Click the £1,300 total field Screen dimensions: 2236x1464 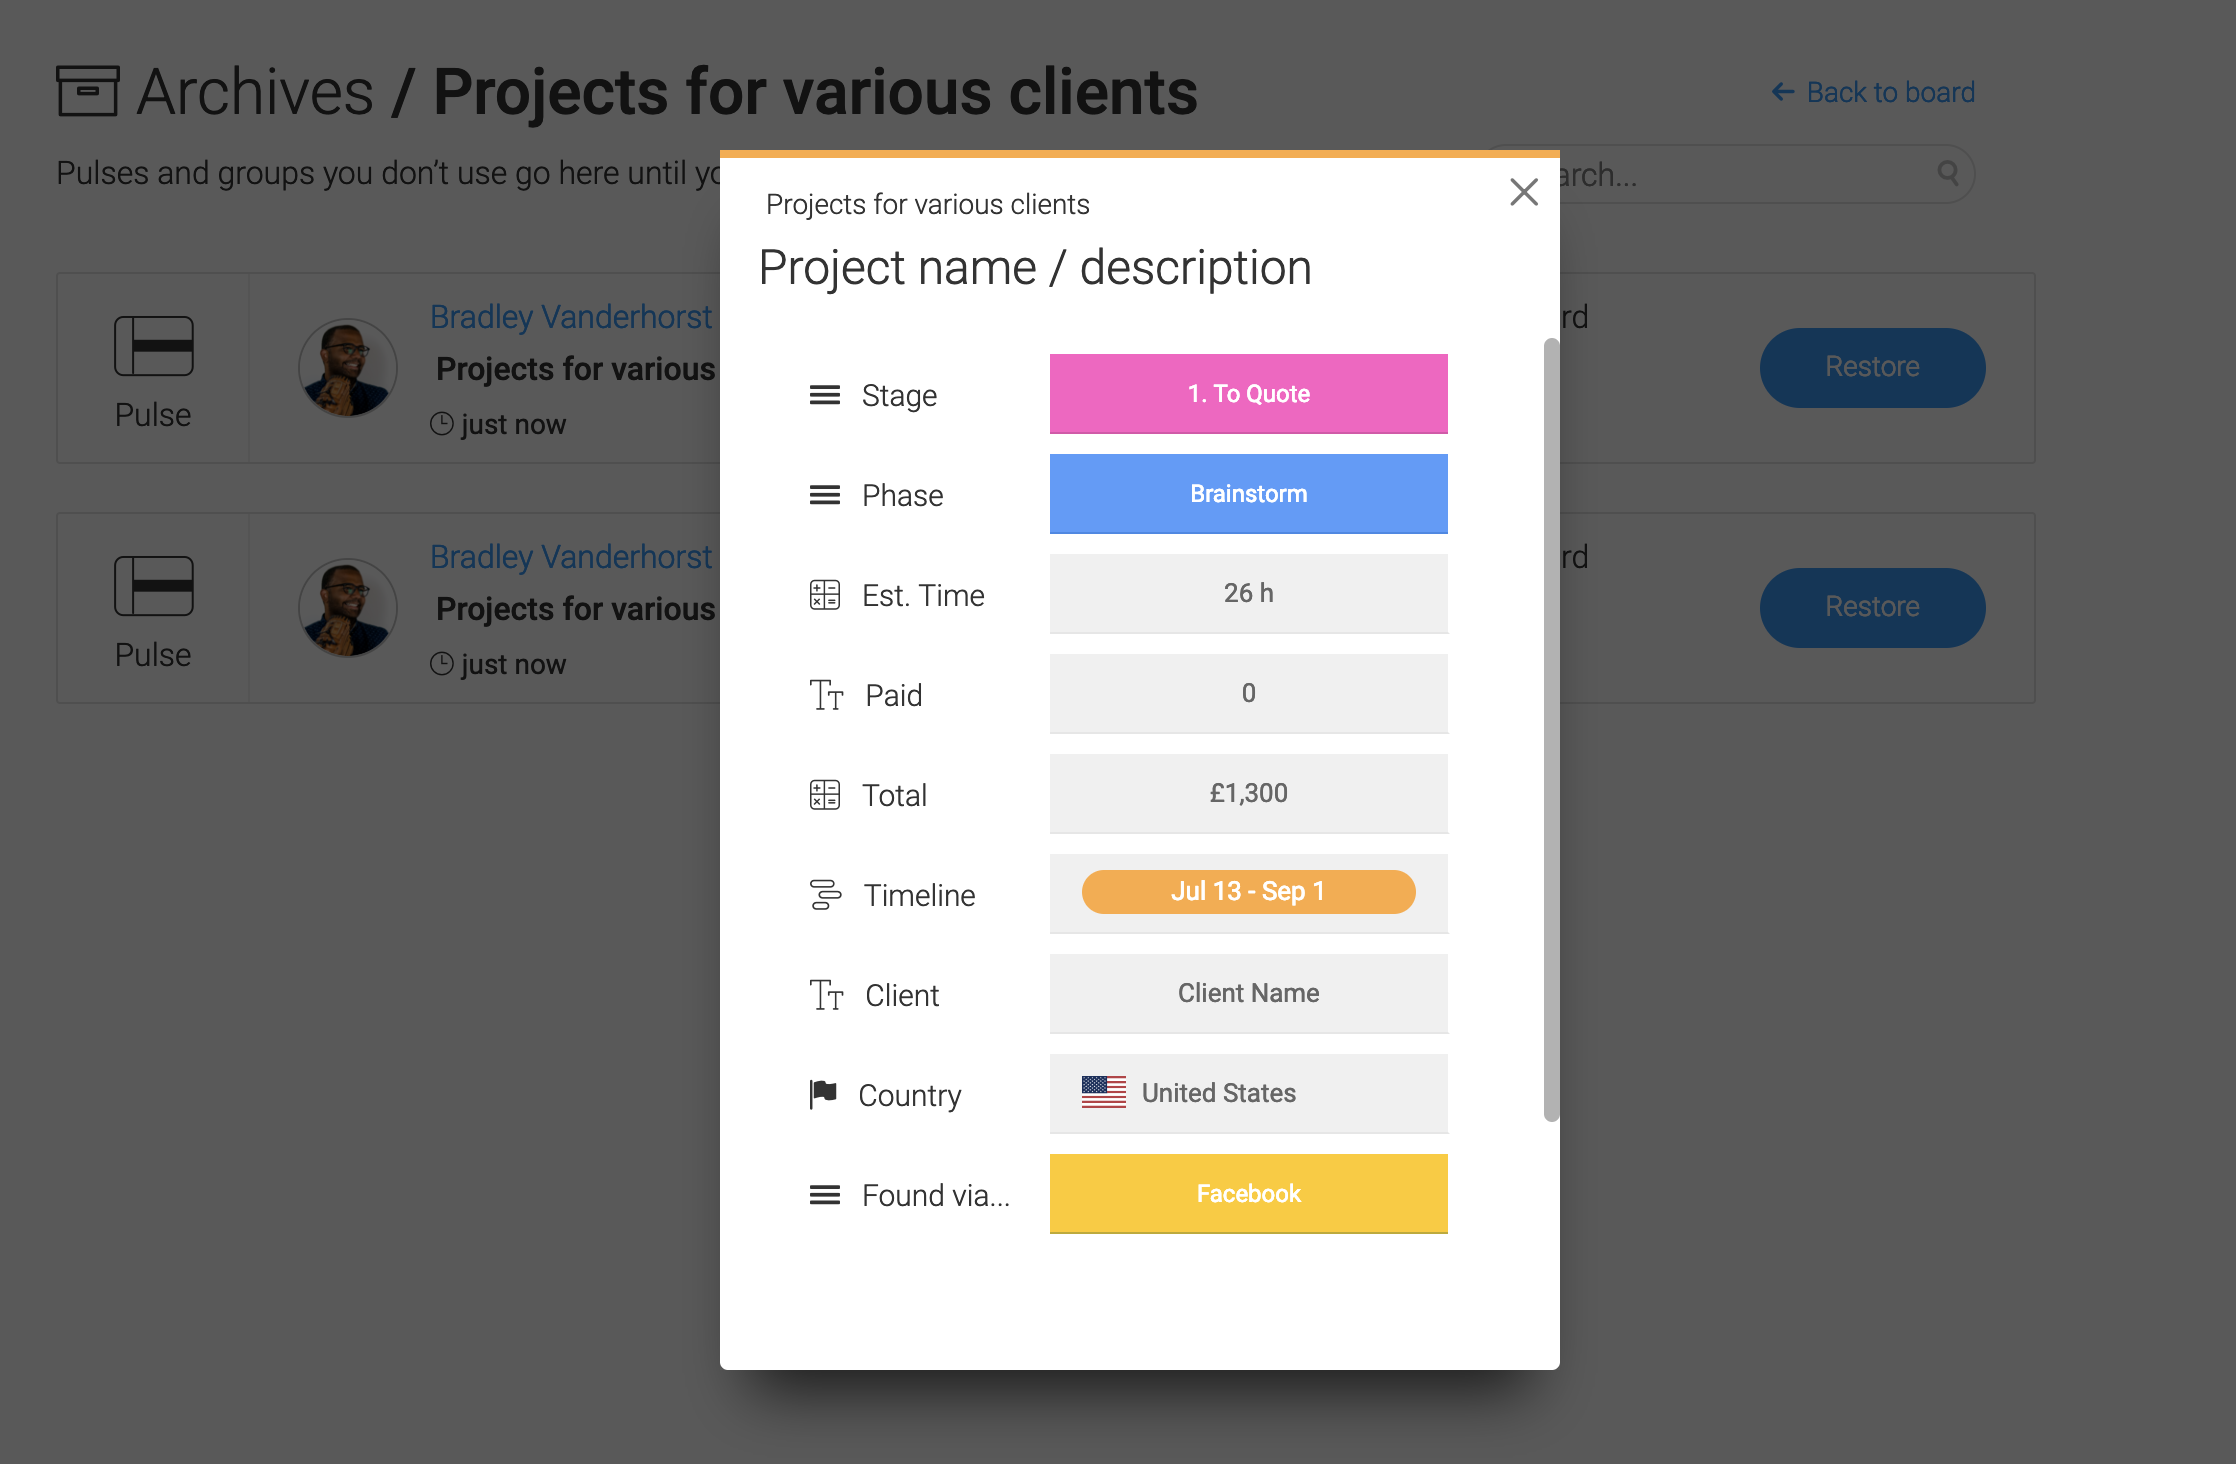point(1248,793)
